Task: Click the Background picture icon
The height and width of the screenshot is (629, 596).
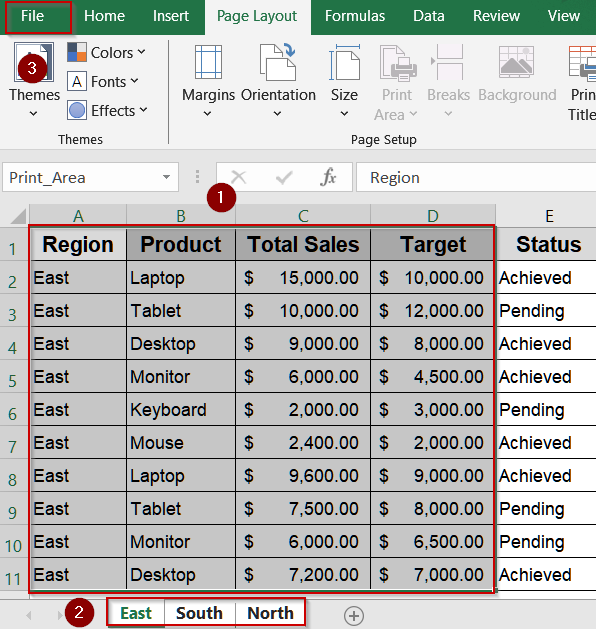Action: pyautogui.click(x=516, y=62)
